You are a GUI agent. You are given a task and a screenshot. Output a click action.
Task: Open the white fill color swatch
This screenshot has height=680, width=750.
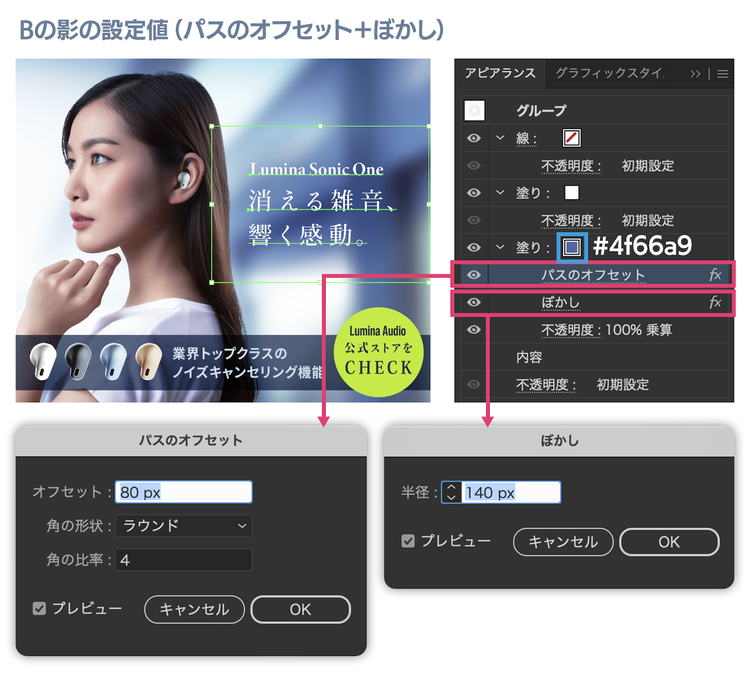pos(572,193)
